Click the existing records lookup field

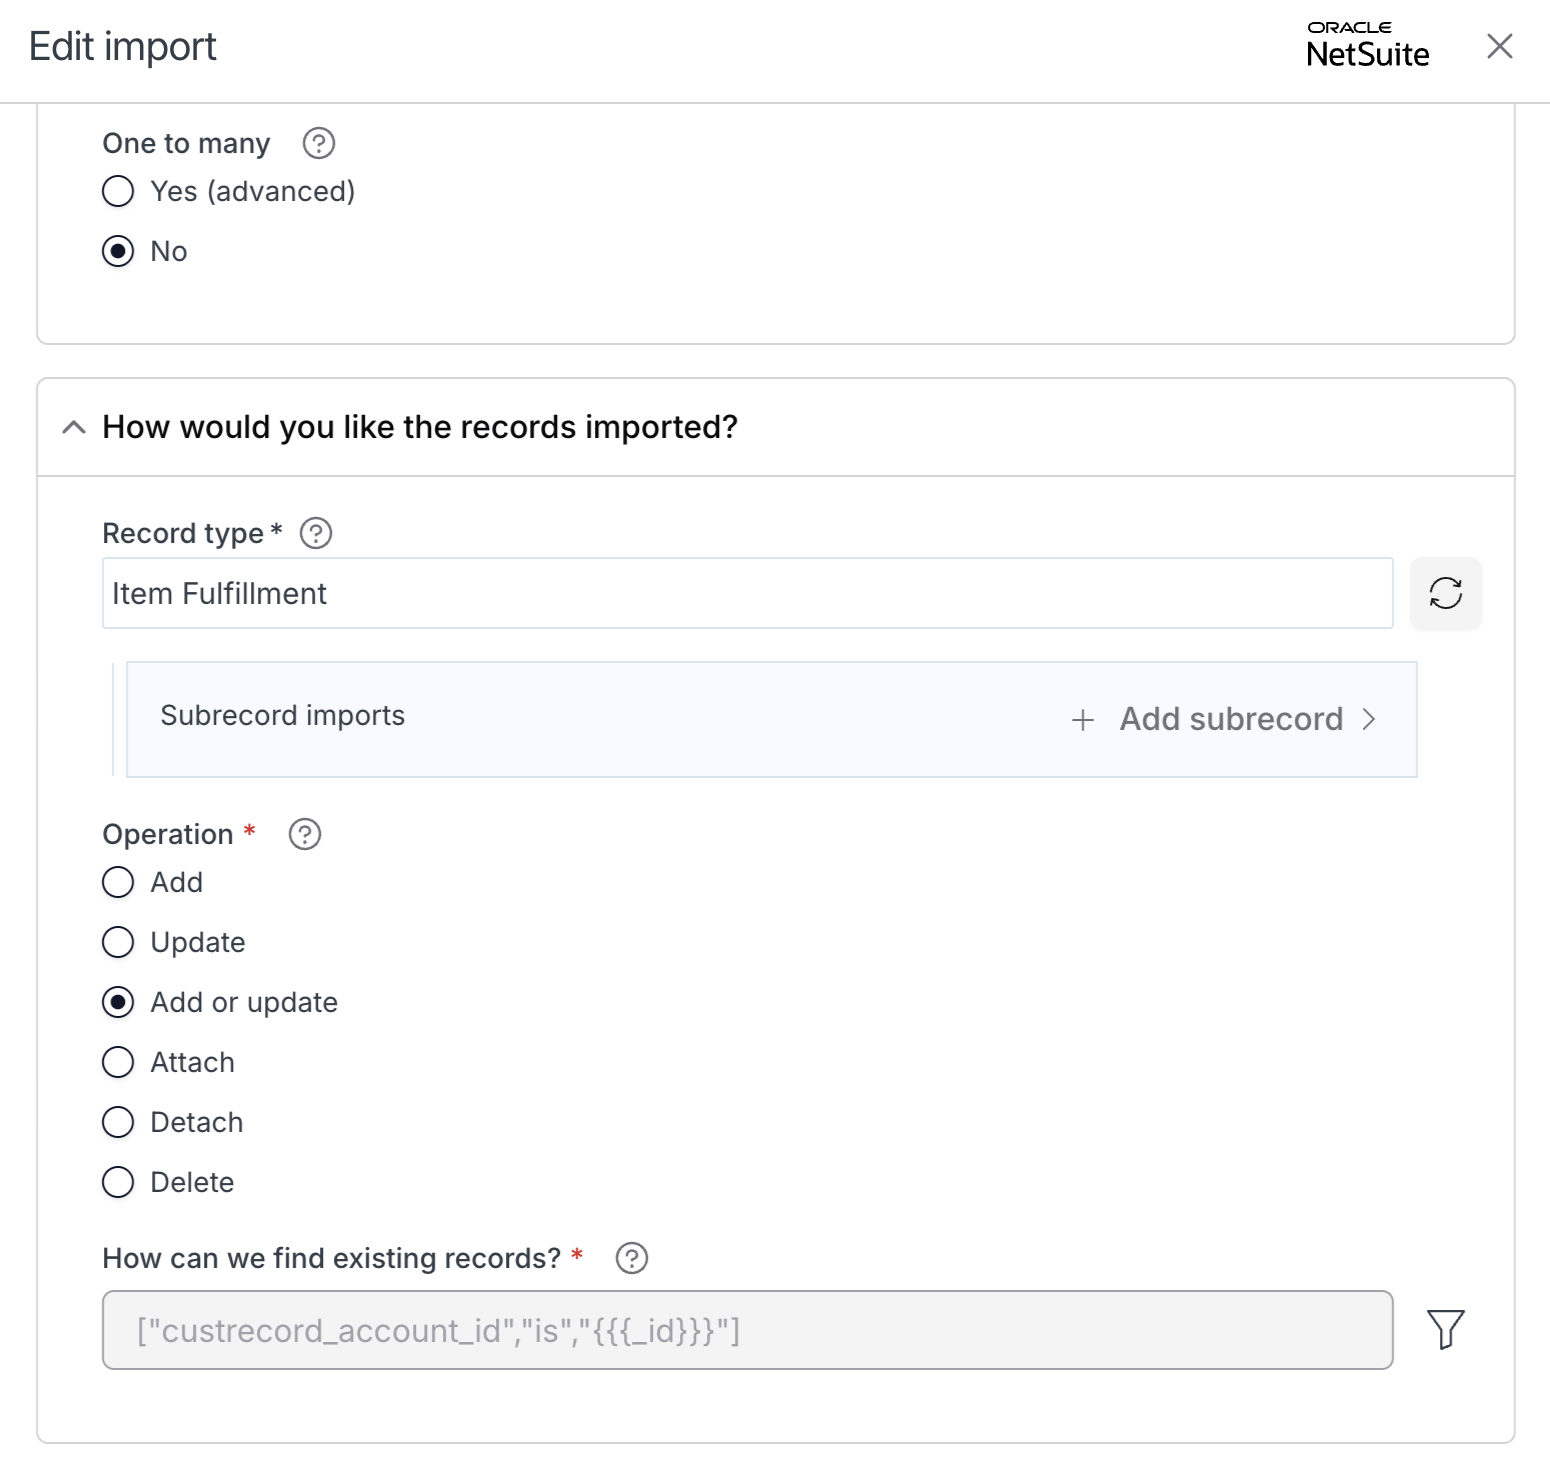pyautogui.click(x=747, y=1330)
